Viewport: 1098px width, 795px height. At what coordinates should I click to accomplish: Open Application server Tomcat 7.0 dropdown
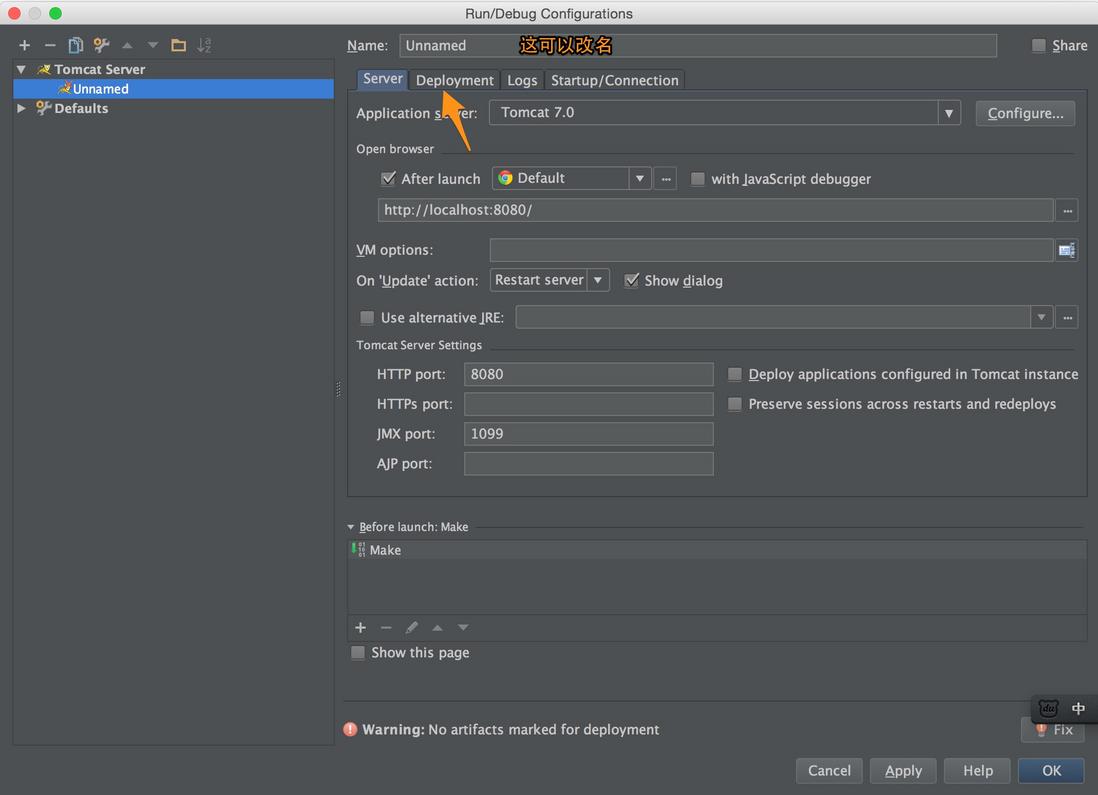[949, 113]
